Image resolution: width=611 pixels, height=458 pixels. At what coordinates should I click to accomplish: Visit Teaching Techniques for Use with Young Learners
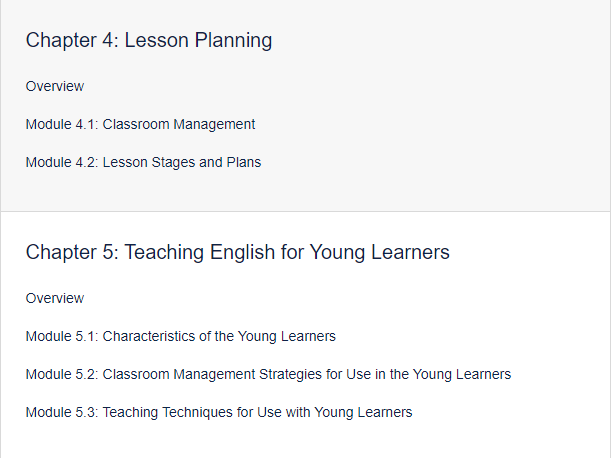coord(257,412)
